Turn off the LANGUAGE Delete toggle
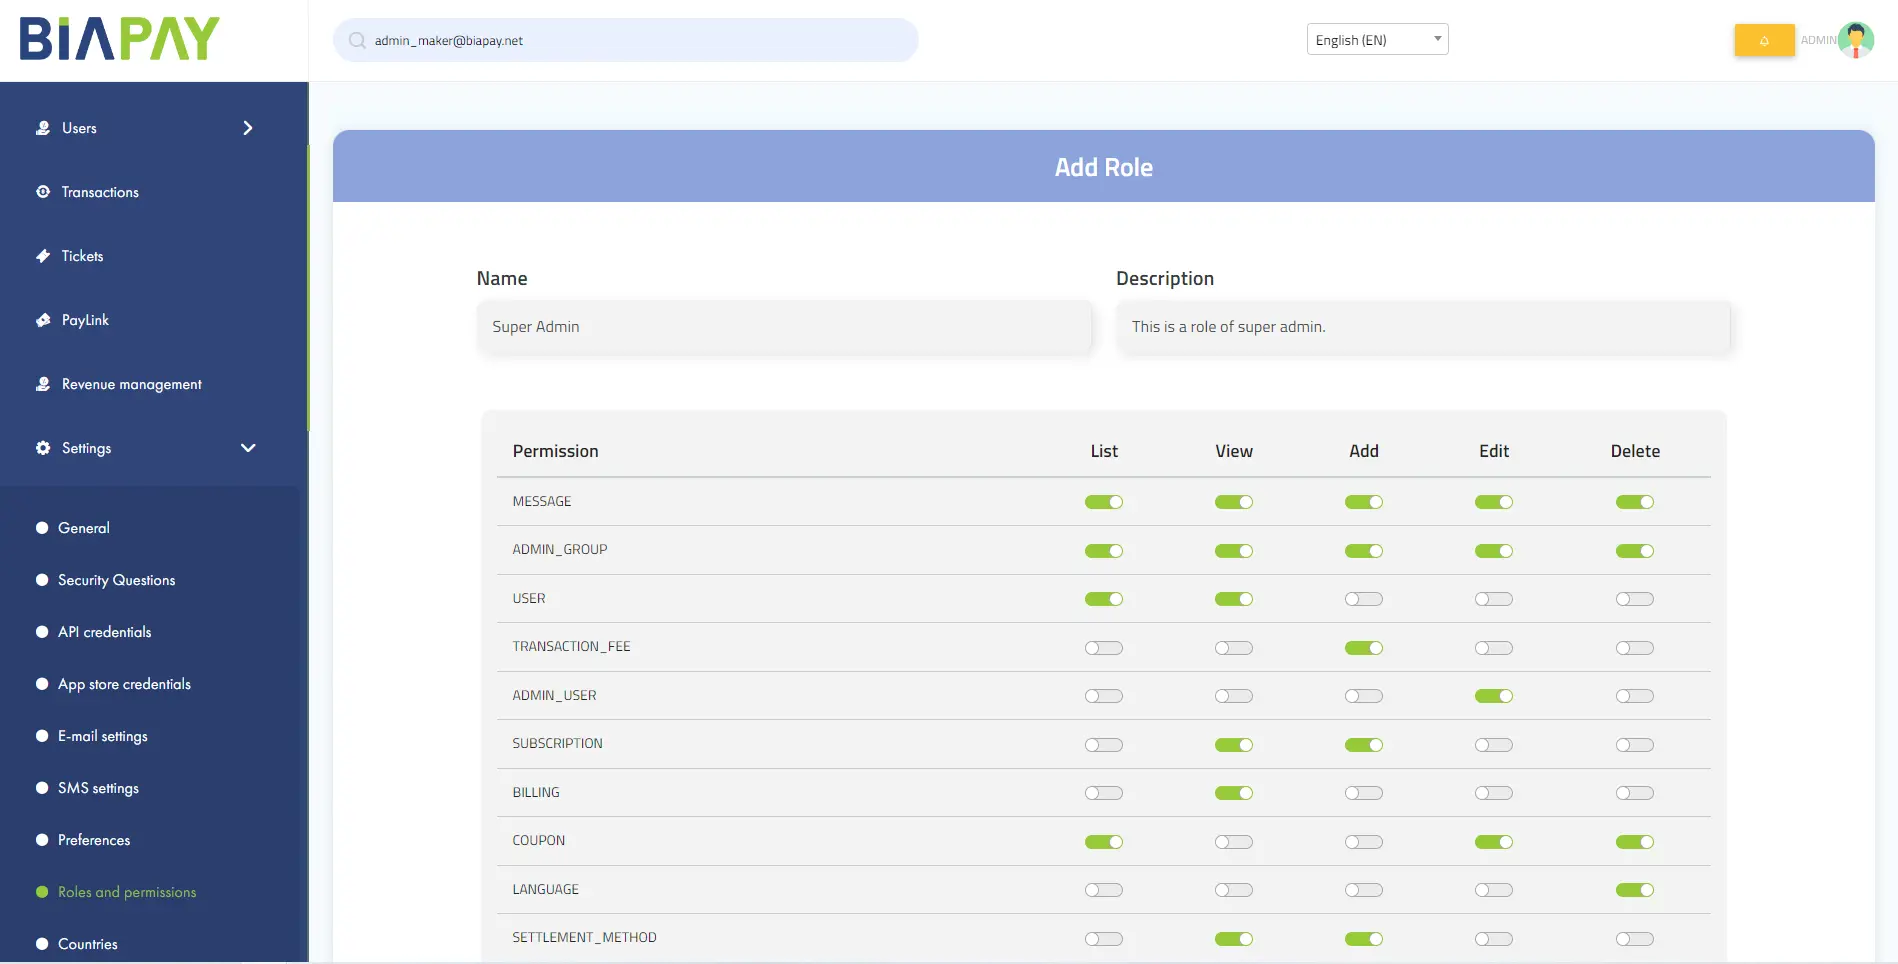Image resolution: width=1898 pixels, height=964 pixels. [1635, 890]
